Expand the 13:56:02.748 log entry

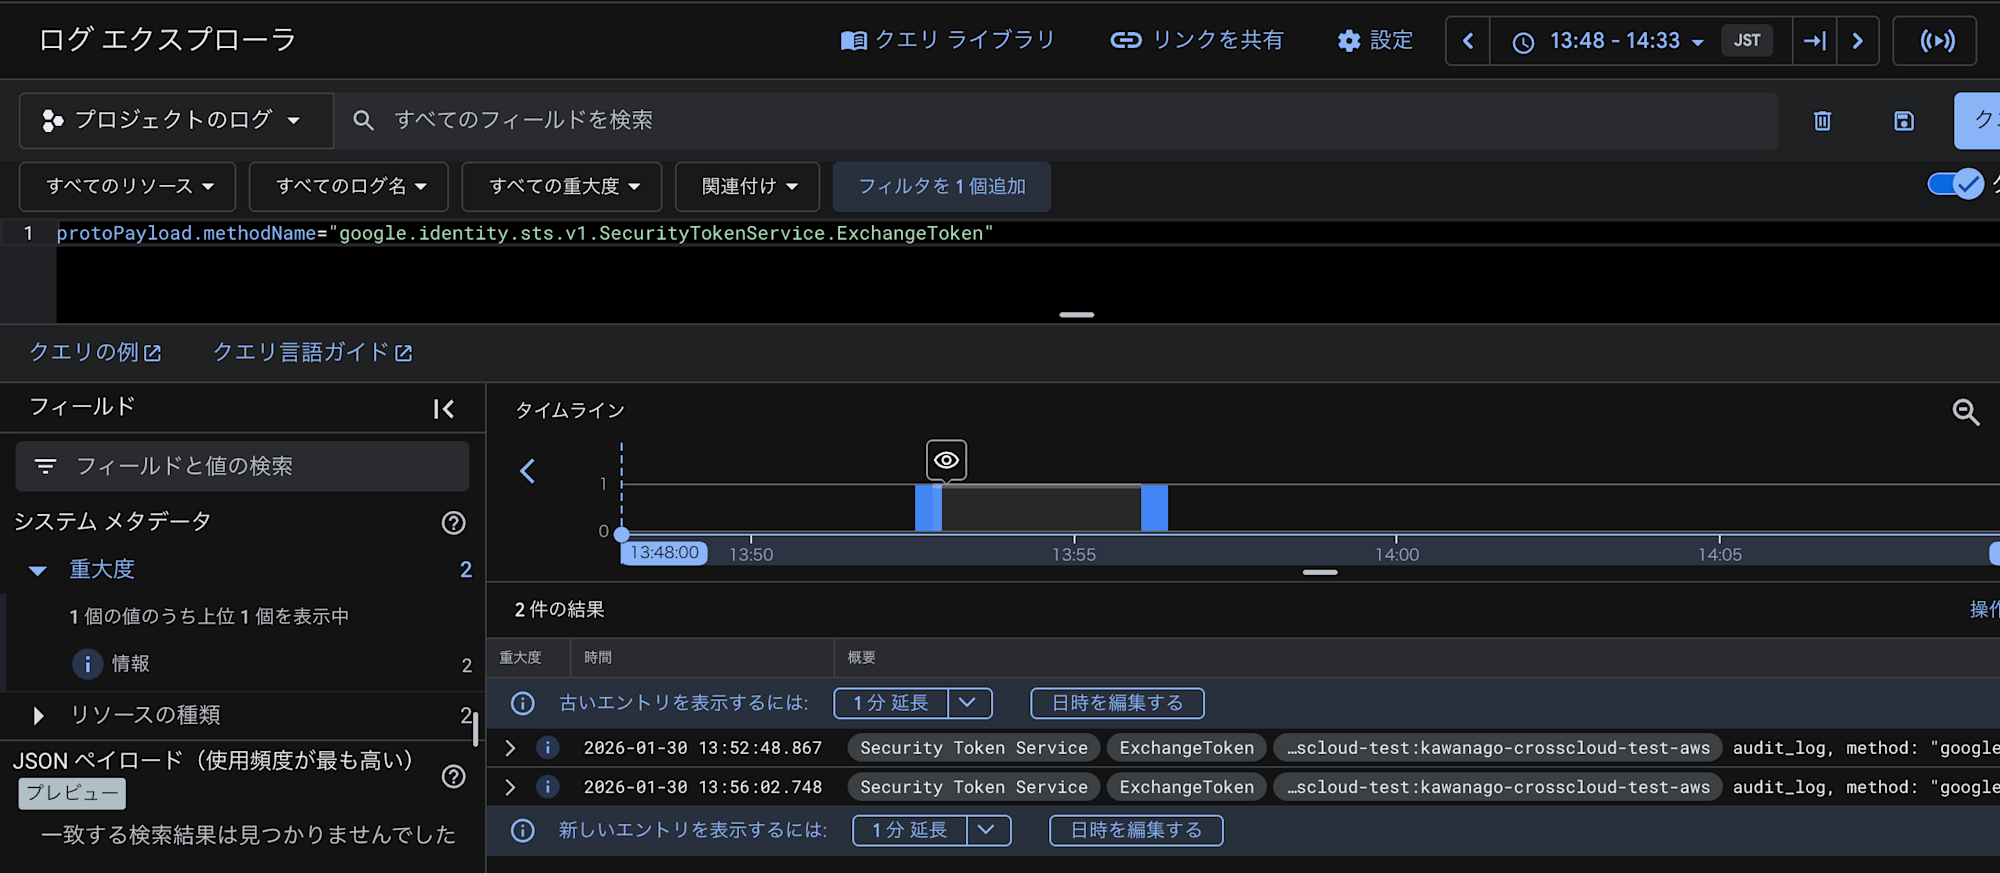pos(510,787)
